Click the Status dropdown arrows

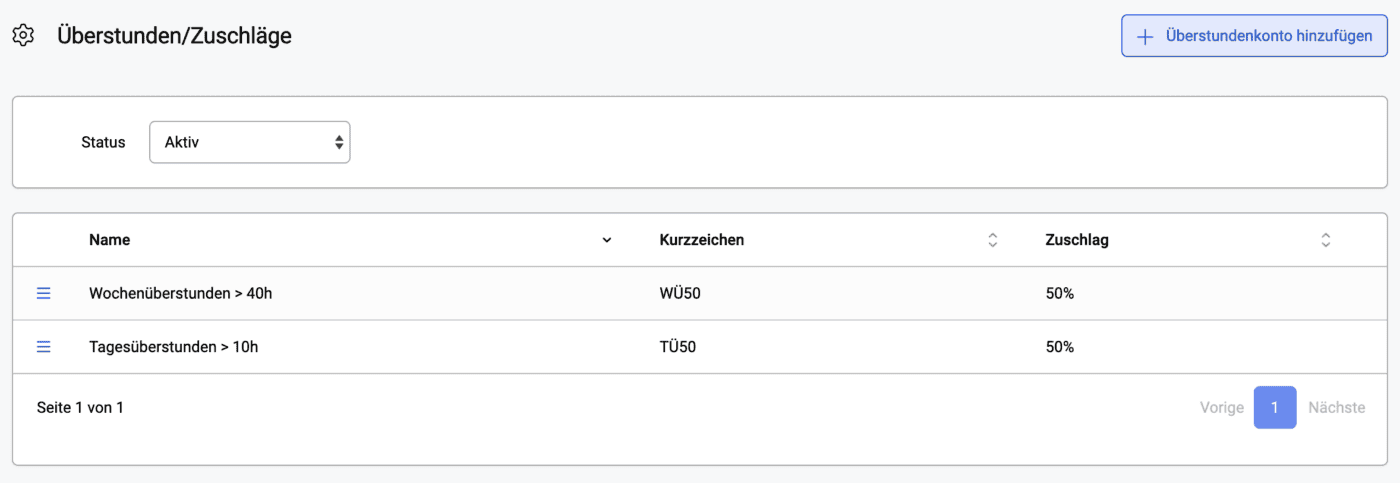tap(339, 142)
